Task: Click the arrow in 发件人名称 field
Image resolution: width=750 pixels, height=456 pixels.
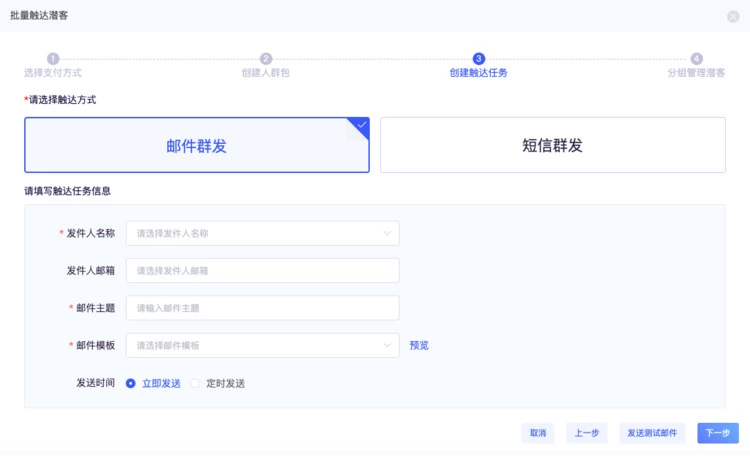Action: [x=387, y=233]
